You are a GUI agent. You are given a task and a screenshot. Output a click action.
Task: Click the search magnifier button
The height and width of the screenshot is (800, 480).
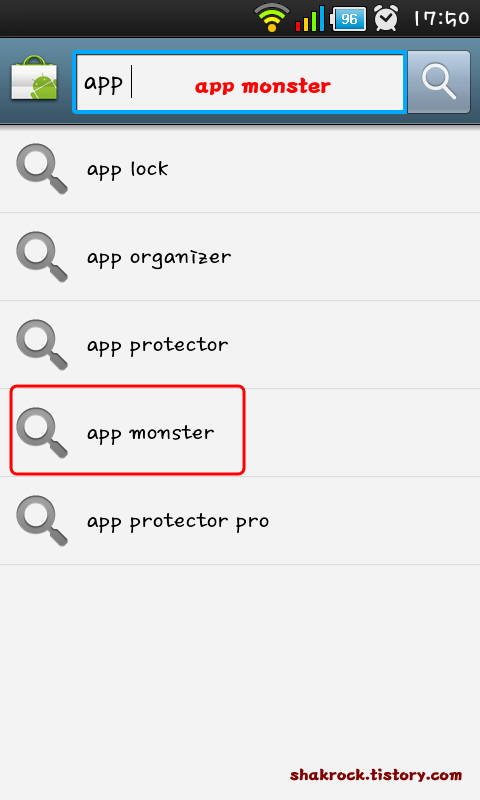[x=439, y=82]
